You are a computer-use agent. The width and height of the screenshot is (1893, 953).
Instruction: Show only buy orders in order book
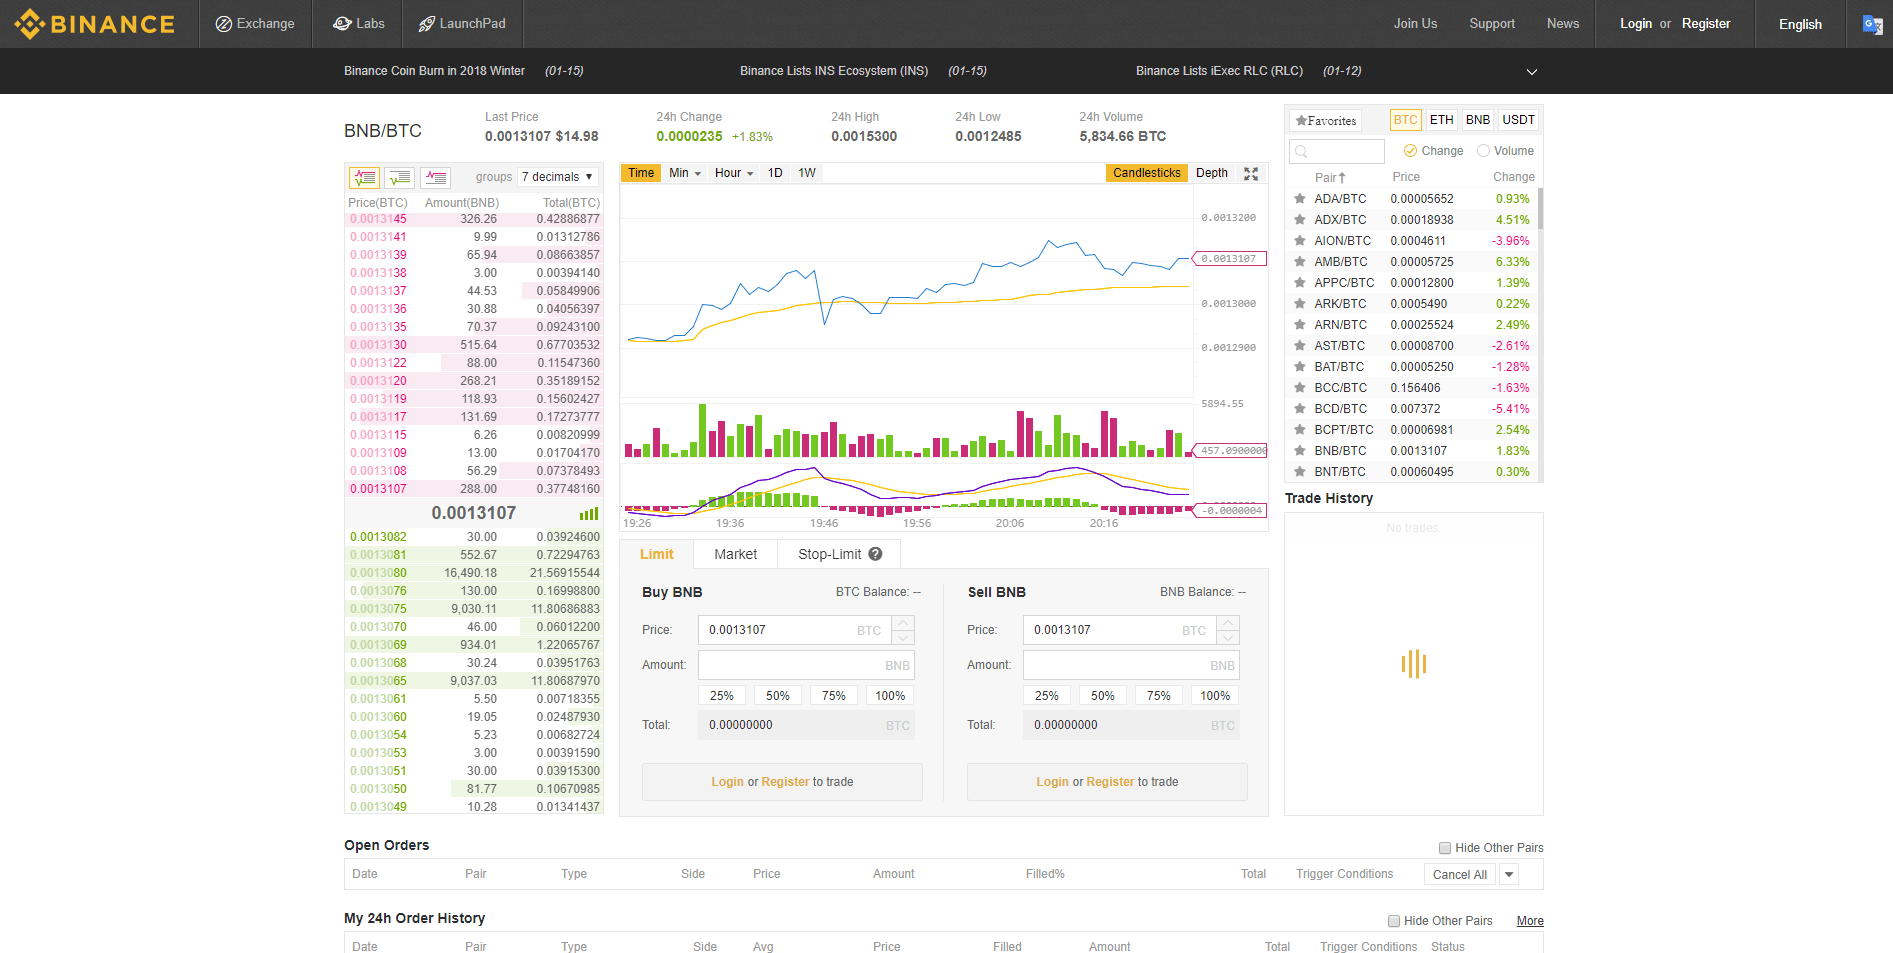point(399,177)
